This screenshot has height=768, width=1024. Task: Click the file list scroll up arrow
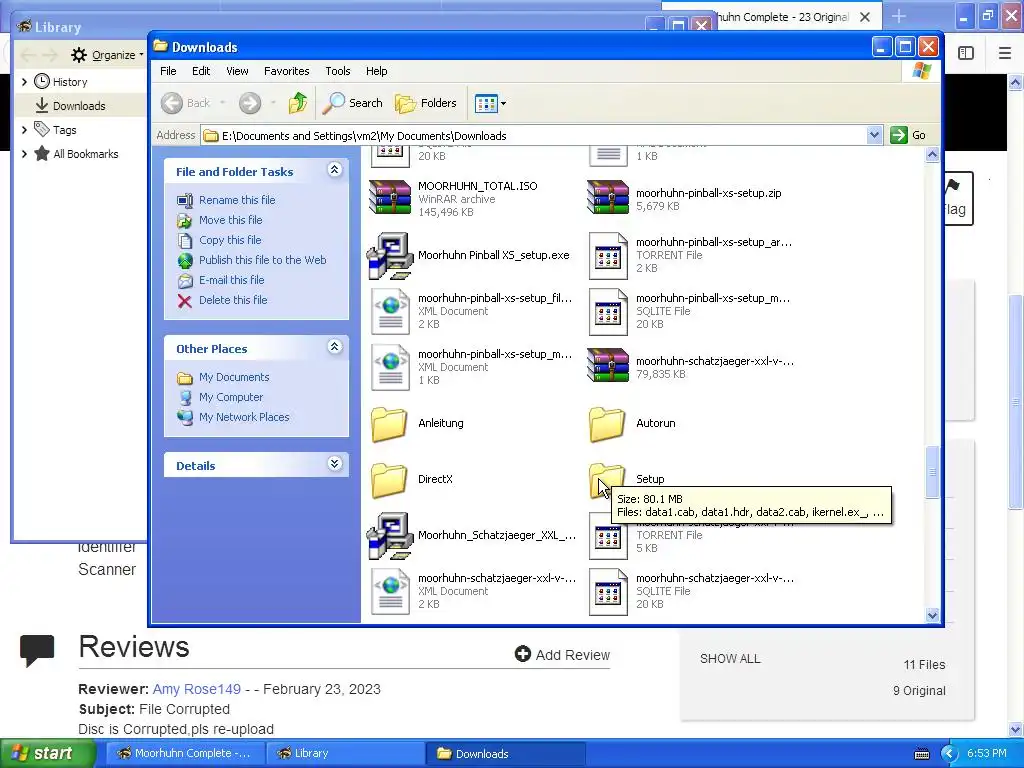932,155
